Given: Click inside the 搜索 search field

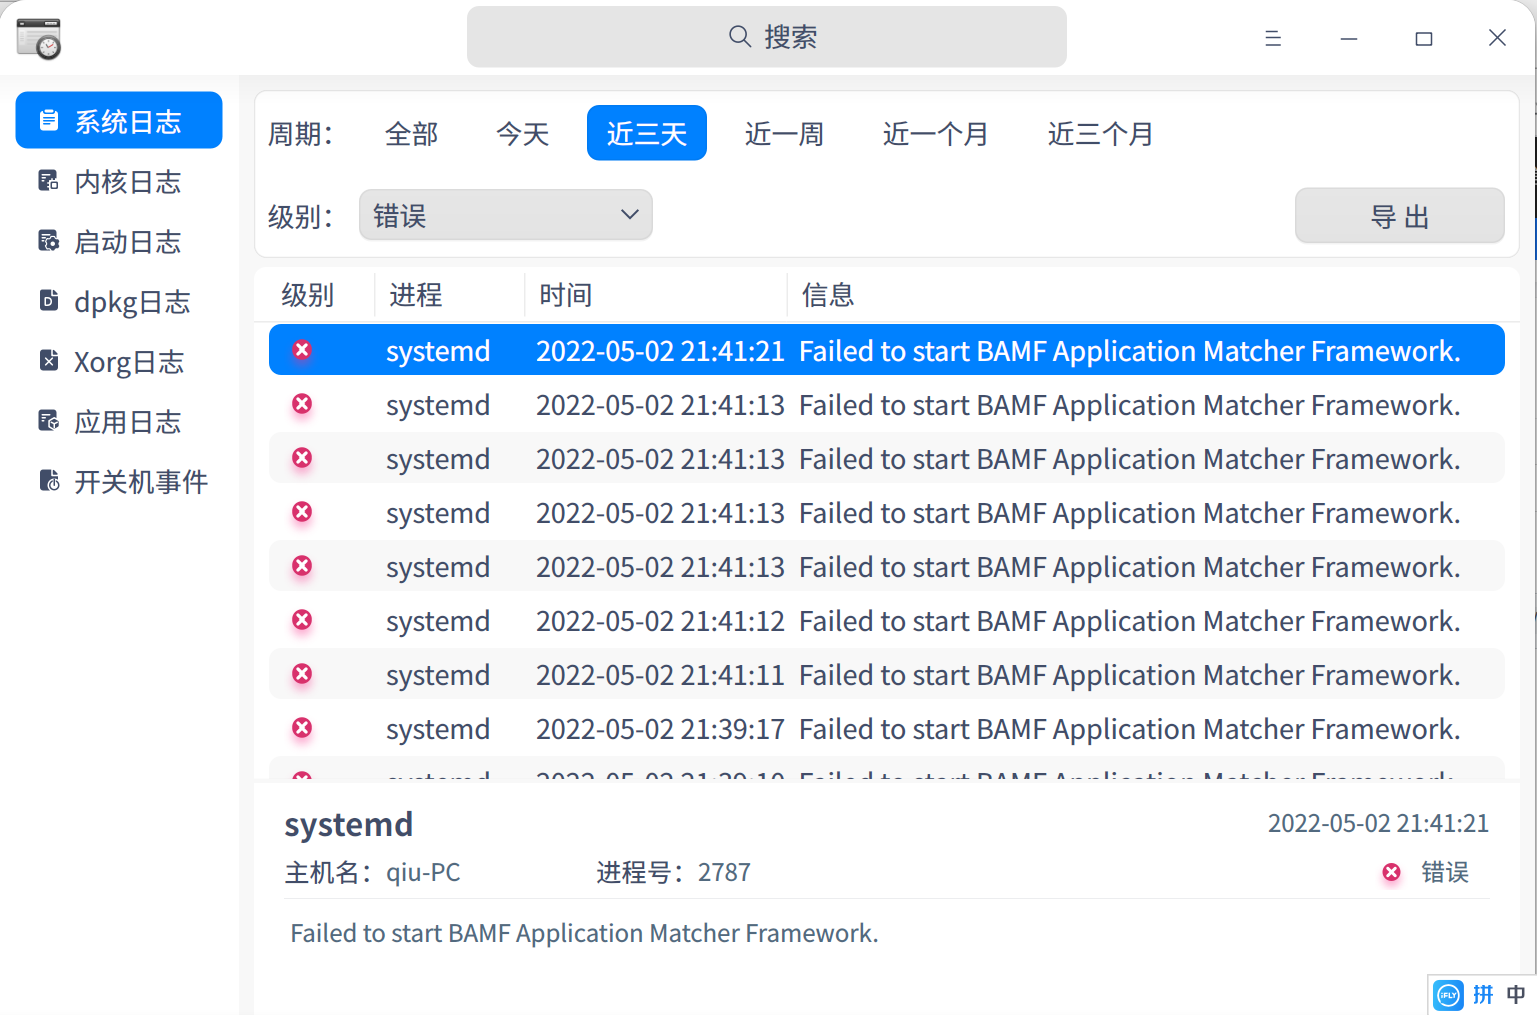Looking at the screenshot, I should pyautogui.click(x=767, y=36).
